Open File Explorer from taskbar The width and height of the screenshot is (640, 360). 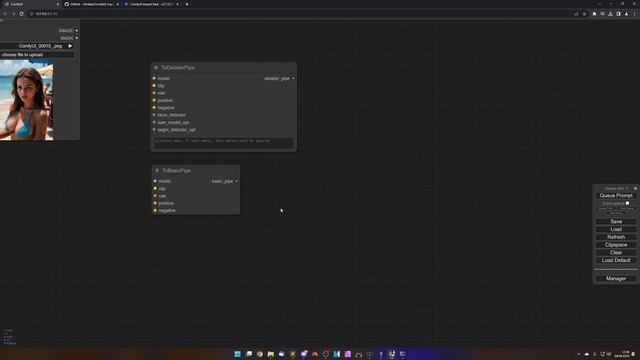coord(271,354)
